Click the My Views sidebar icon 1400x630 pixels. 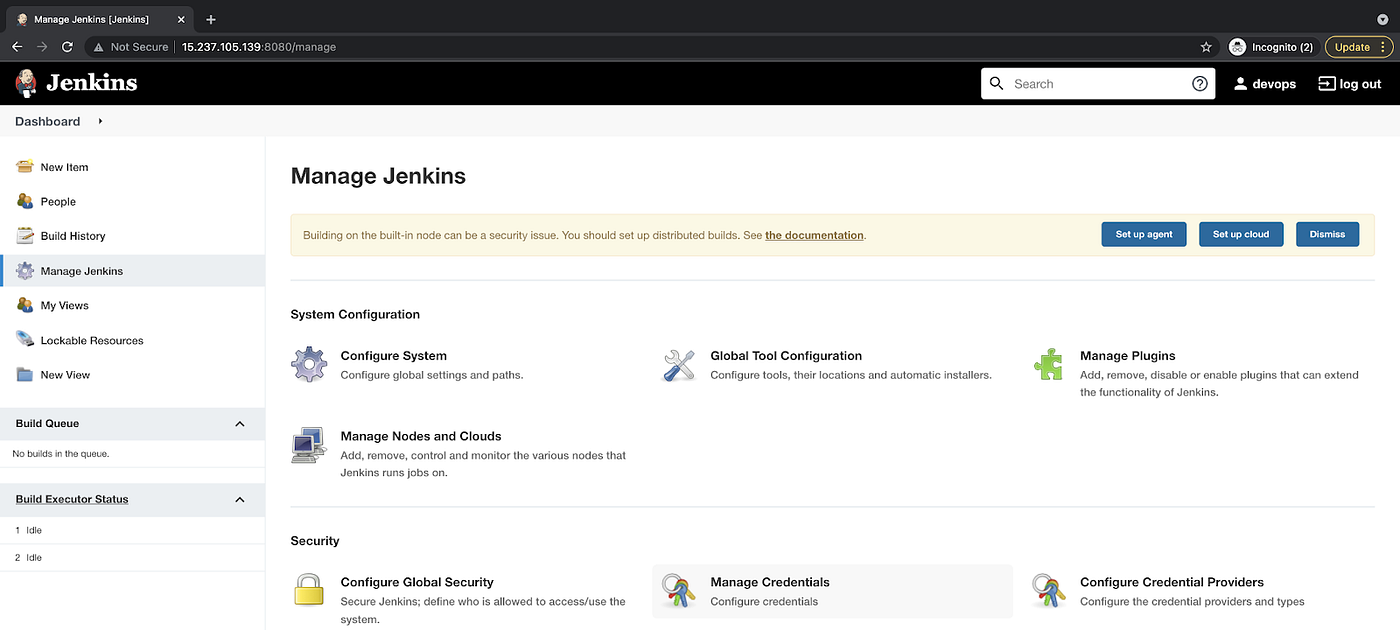point(25,305)
